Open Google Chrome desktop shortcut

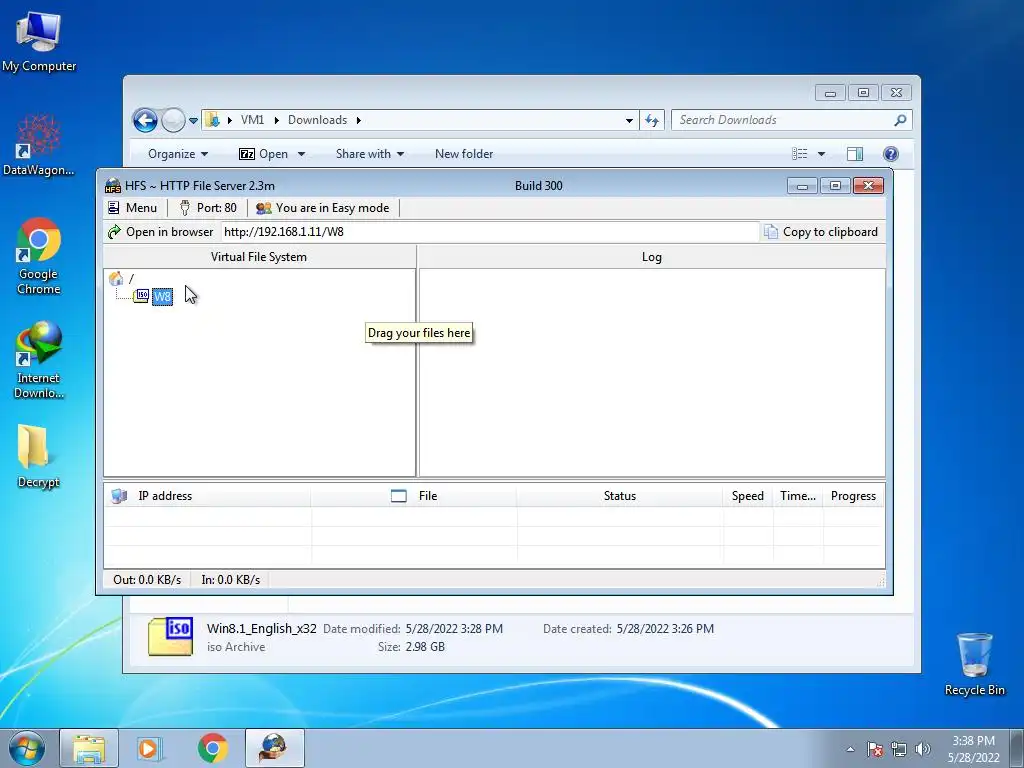click(39, 256)
